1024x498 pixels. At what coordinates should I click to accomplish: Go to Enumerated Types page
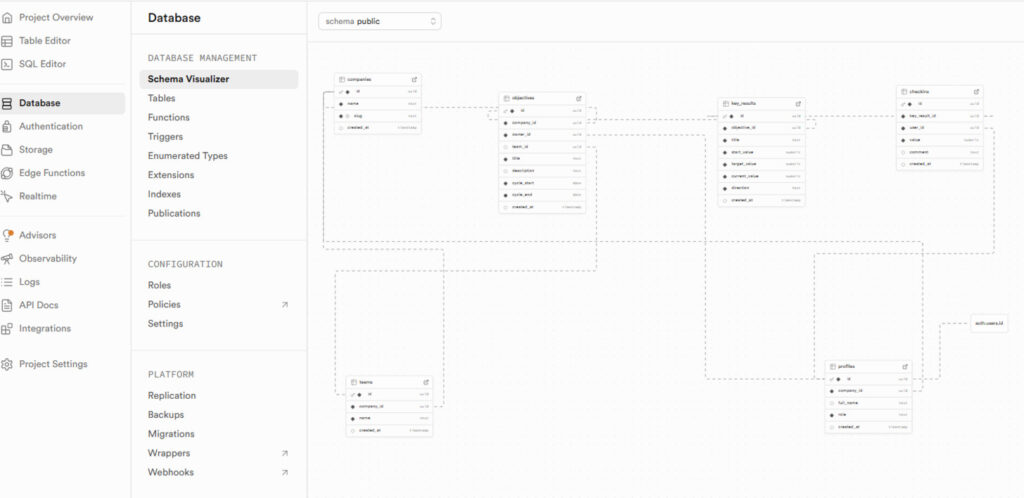coord(187,156)
